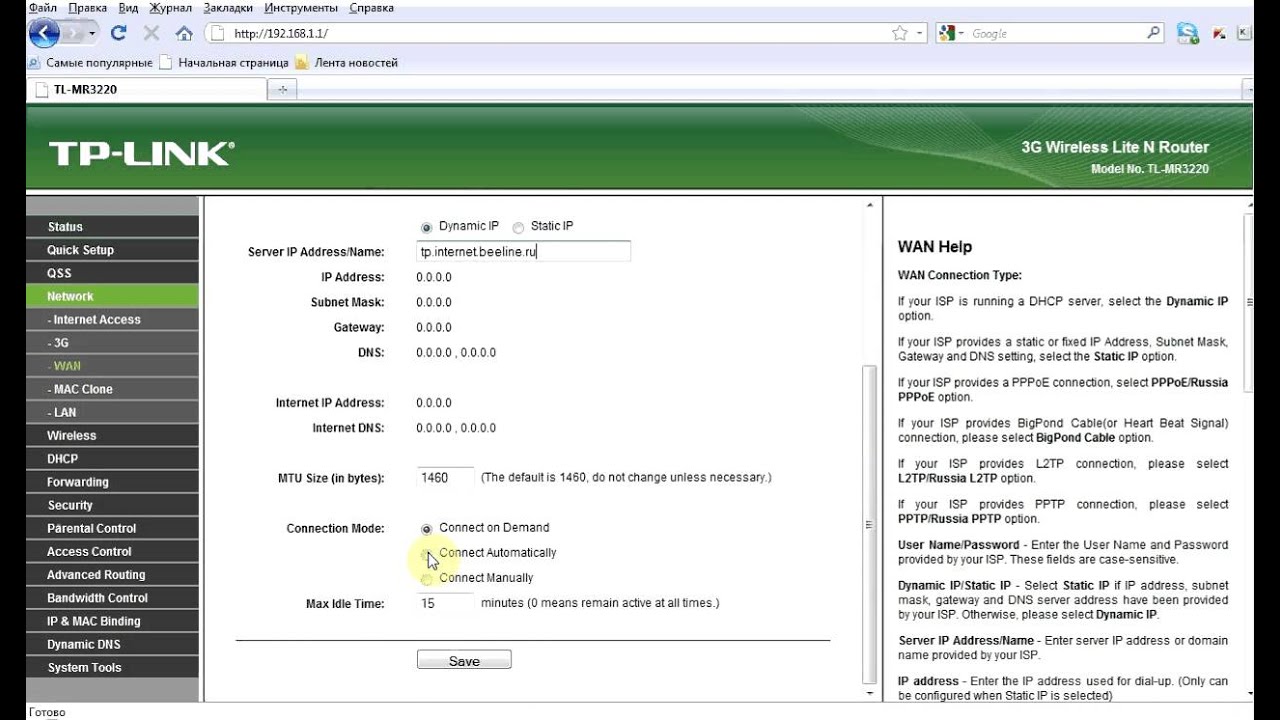
Task: Open the Лента новостей bookmark feed
Action: 346,62
